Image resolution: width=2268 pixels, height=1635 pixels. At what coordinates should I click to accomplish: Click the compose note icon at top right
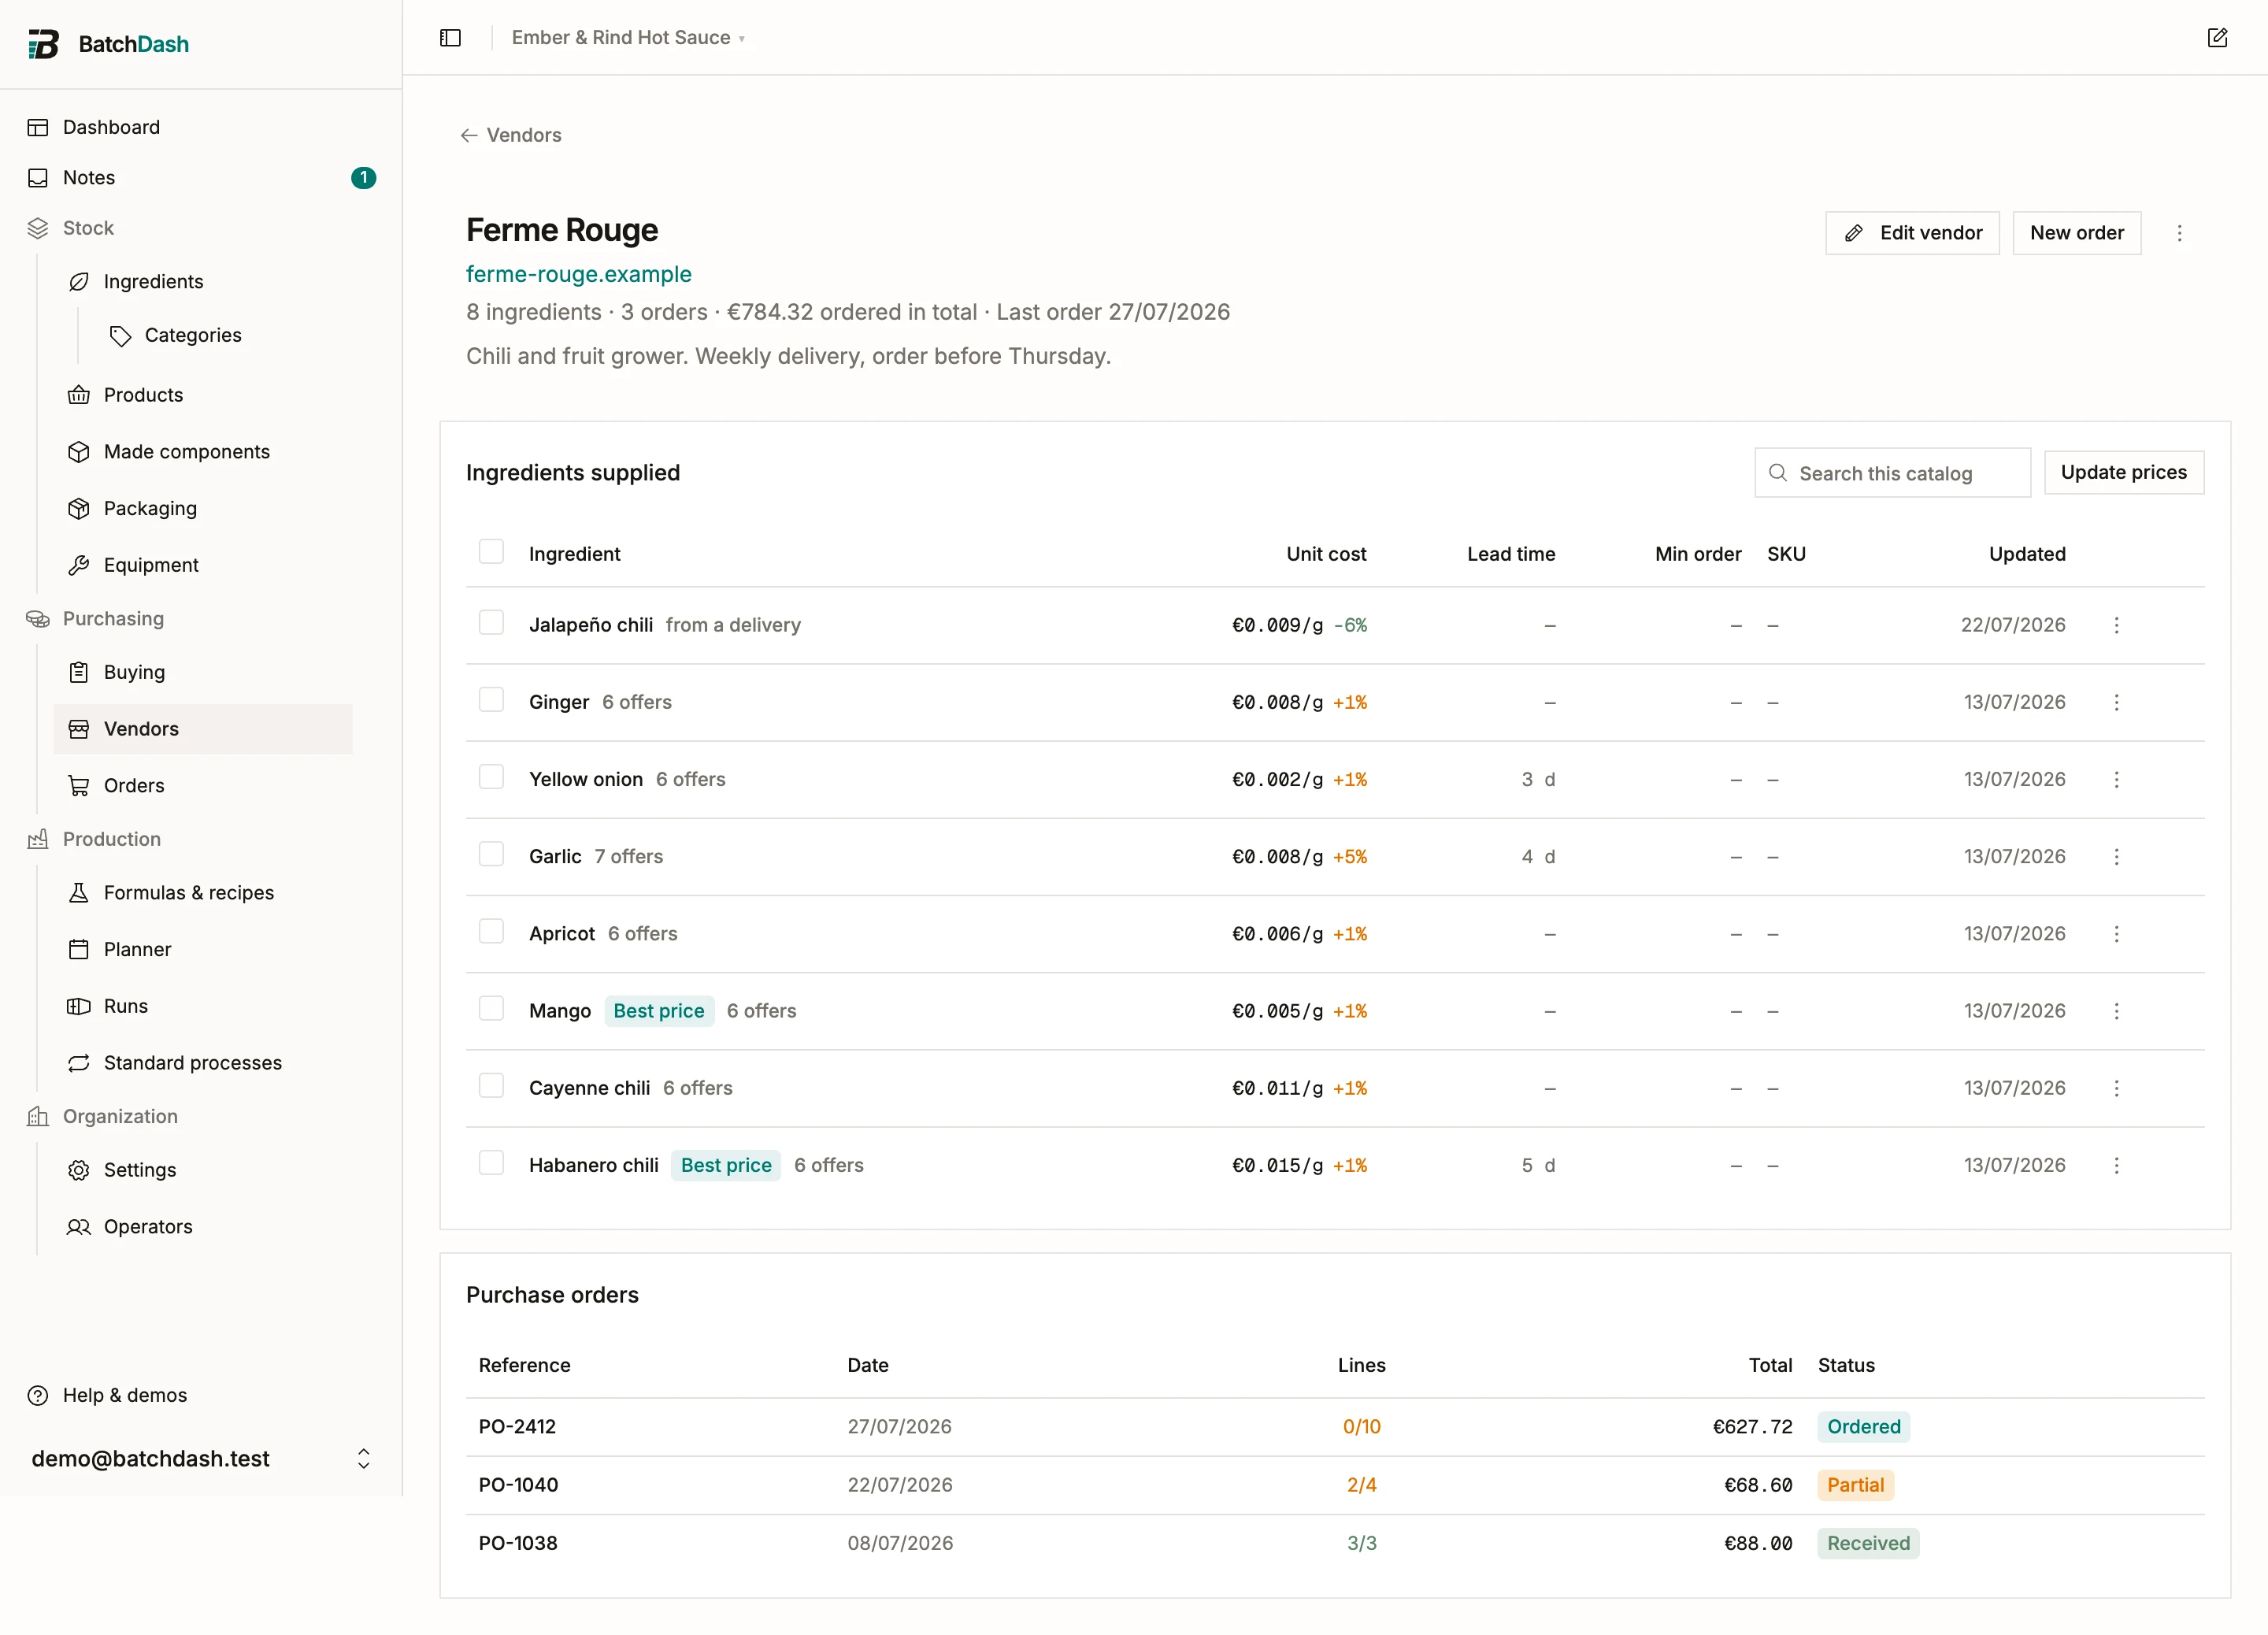(2217, 38)
